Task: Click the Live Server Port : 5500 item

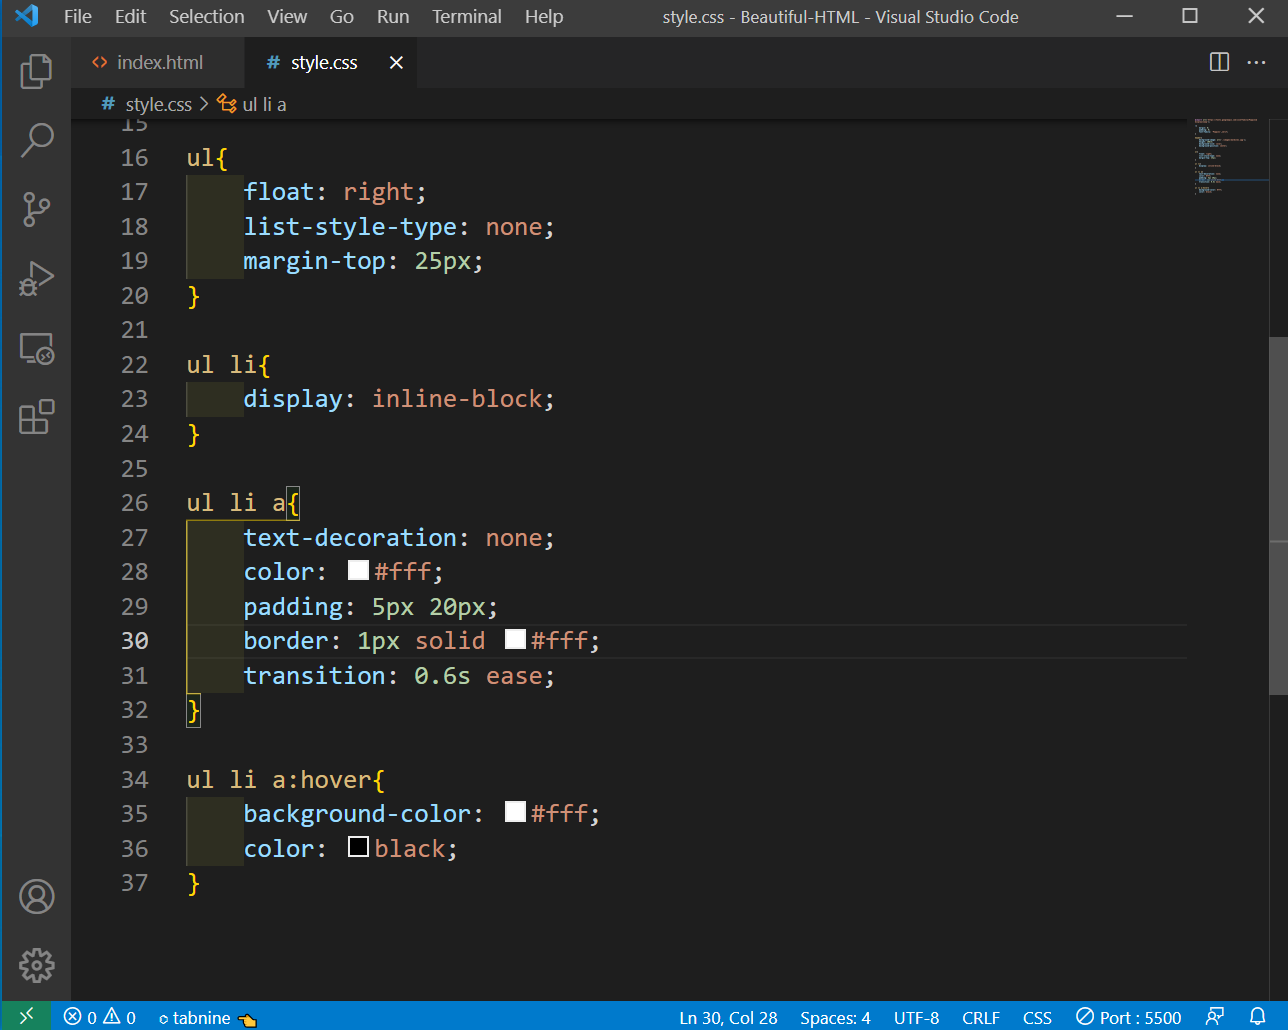Action: pos(1129,1017)
